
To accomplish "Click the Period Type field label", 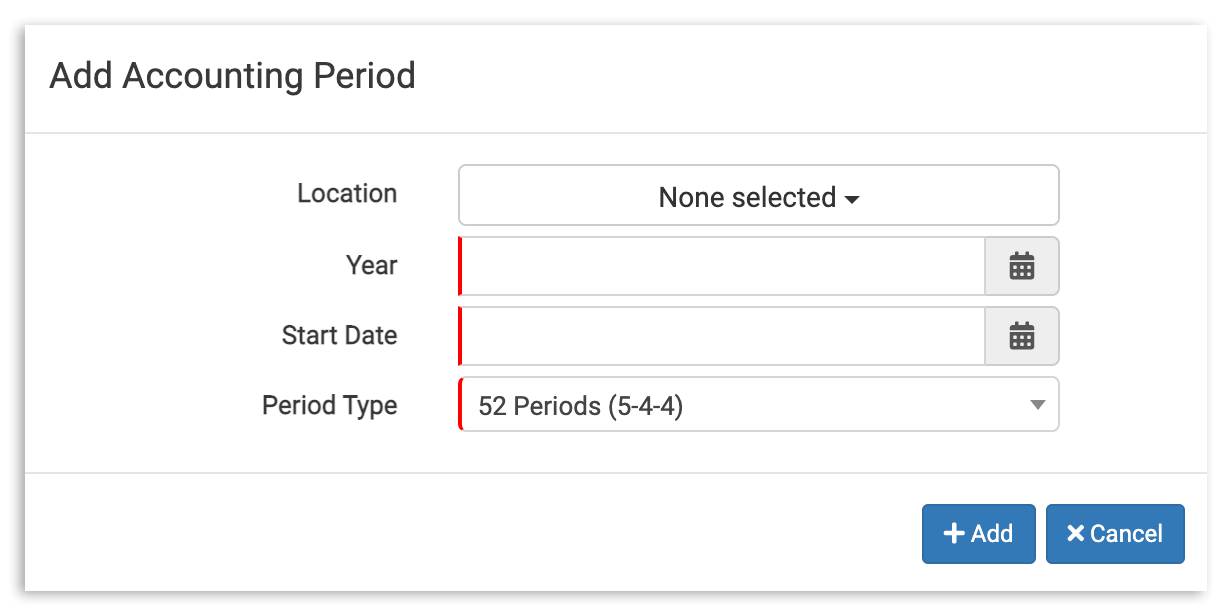I will [330, 405].
